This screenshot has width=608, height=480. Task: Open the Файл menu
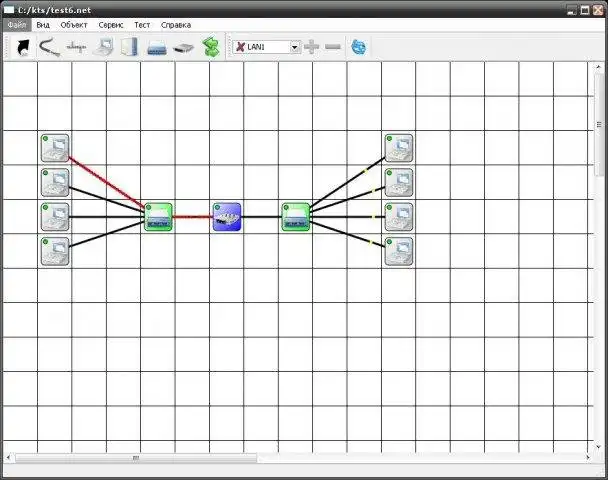pyautogui.click(x=17, y=25)
